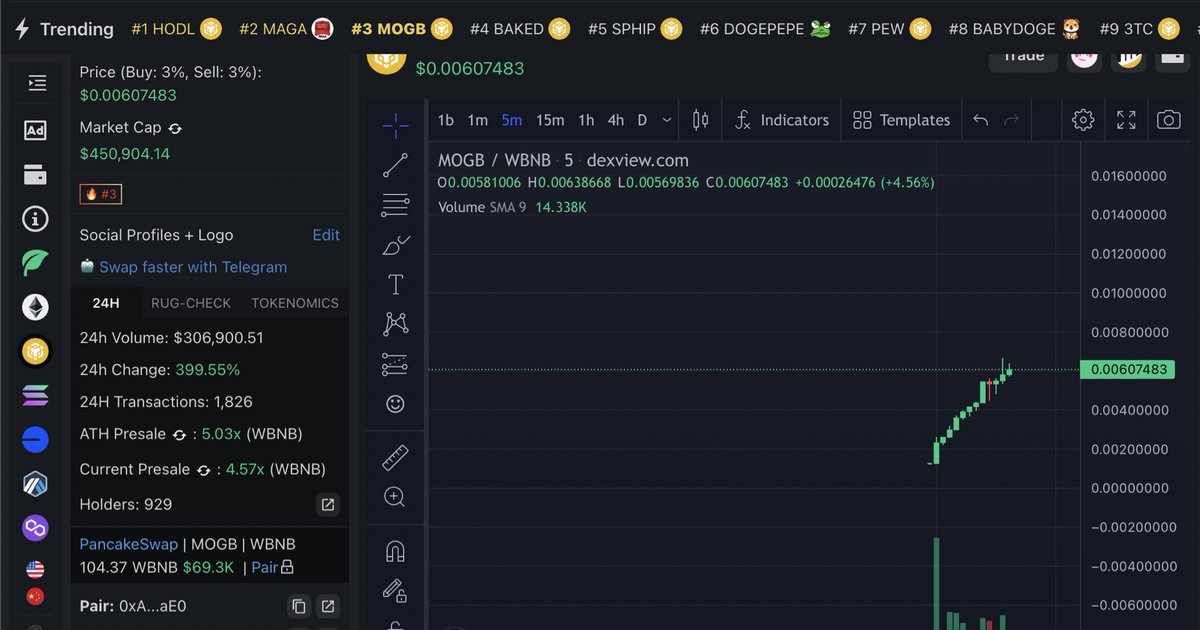Select the brush drawing tool
Image resolution: width=1200 pixels, height=630 pixels.
click(x=396, y=245)
